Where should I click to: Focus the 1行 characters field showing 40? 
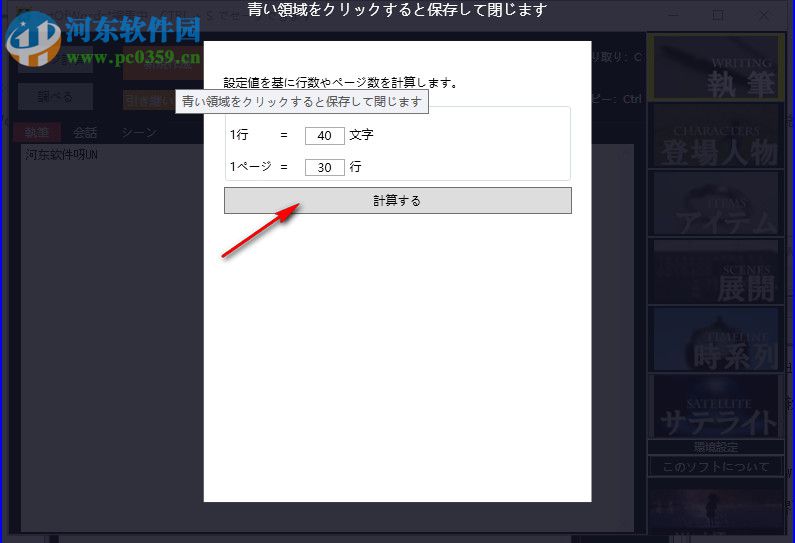tap(324, 135)
